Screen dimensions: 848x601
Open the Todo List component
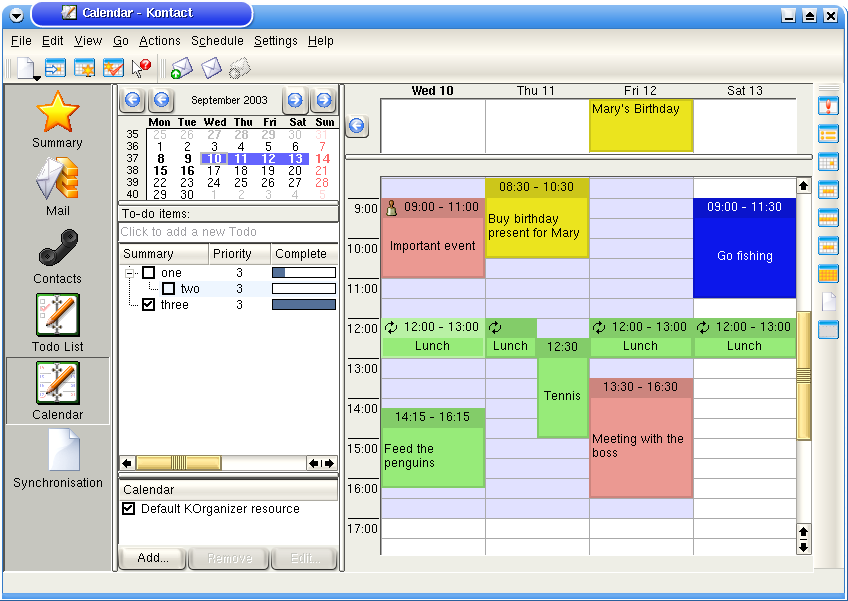57,322
